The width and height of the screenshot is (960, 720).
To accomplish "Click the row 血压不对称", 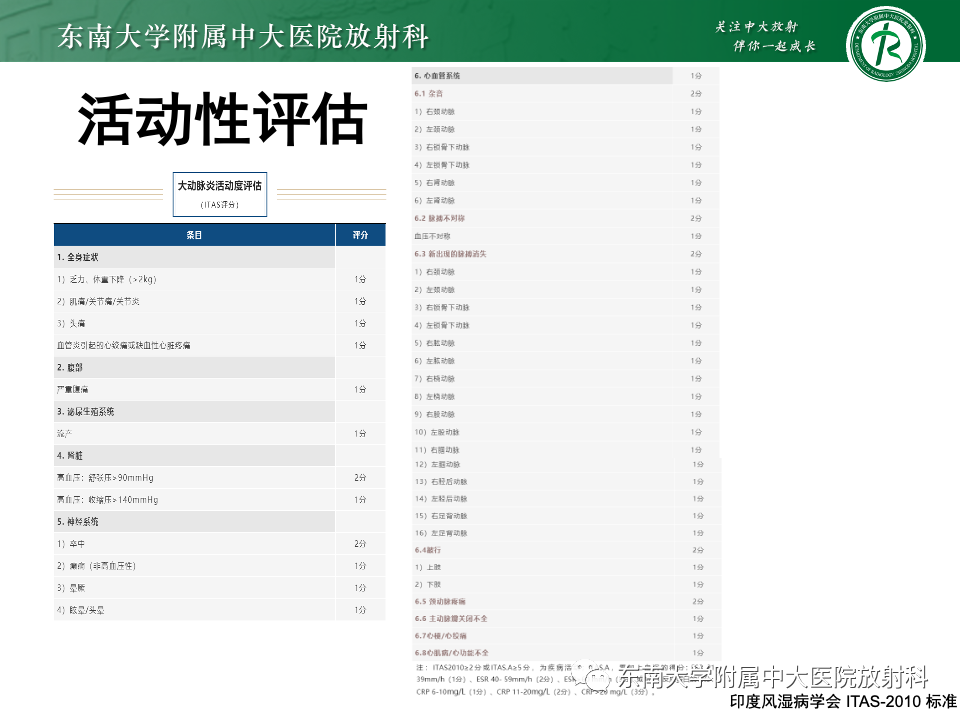I will coord(565,236).
